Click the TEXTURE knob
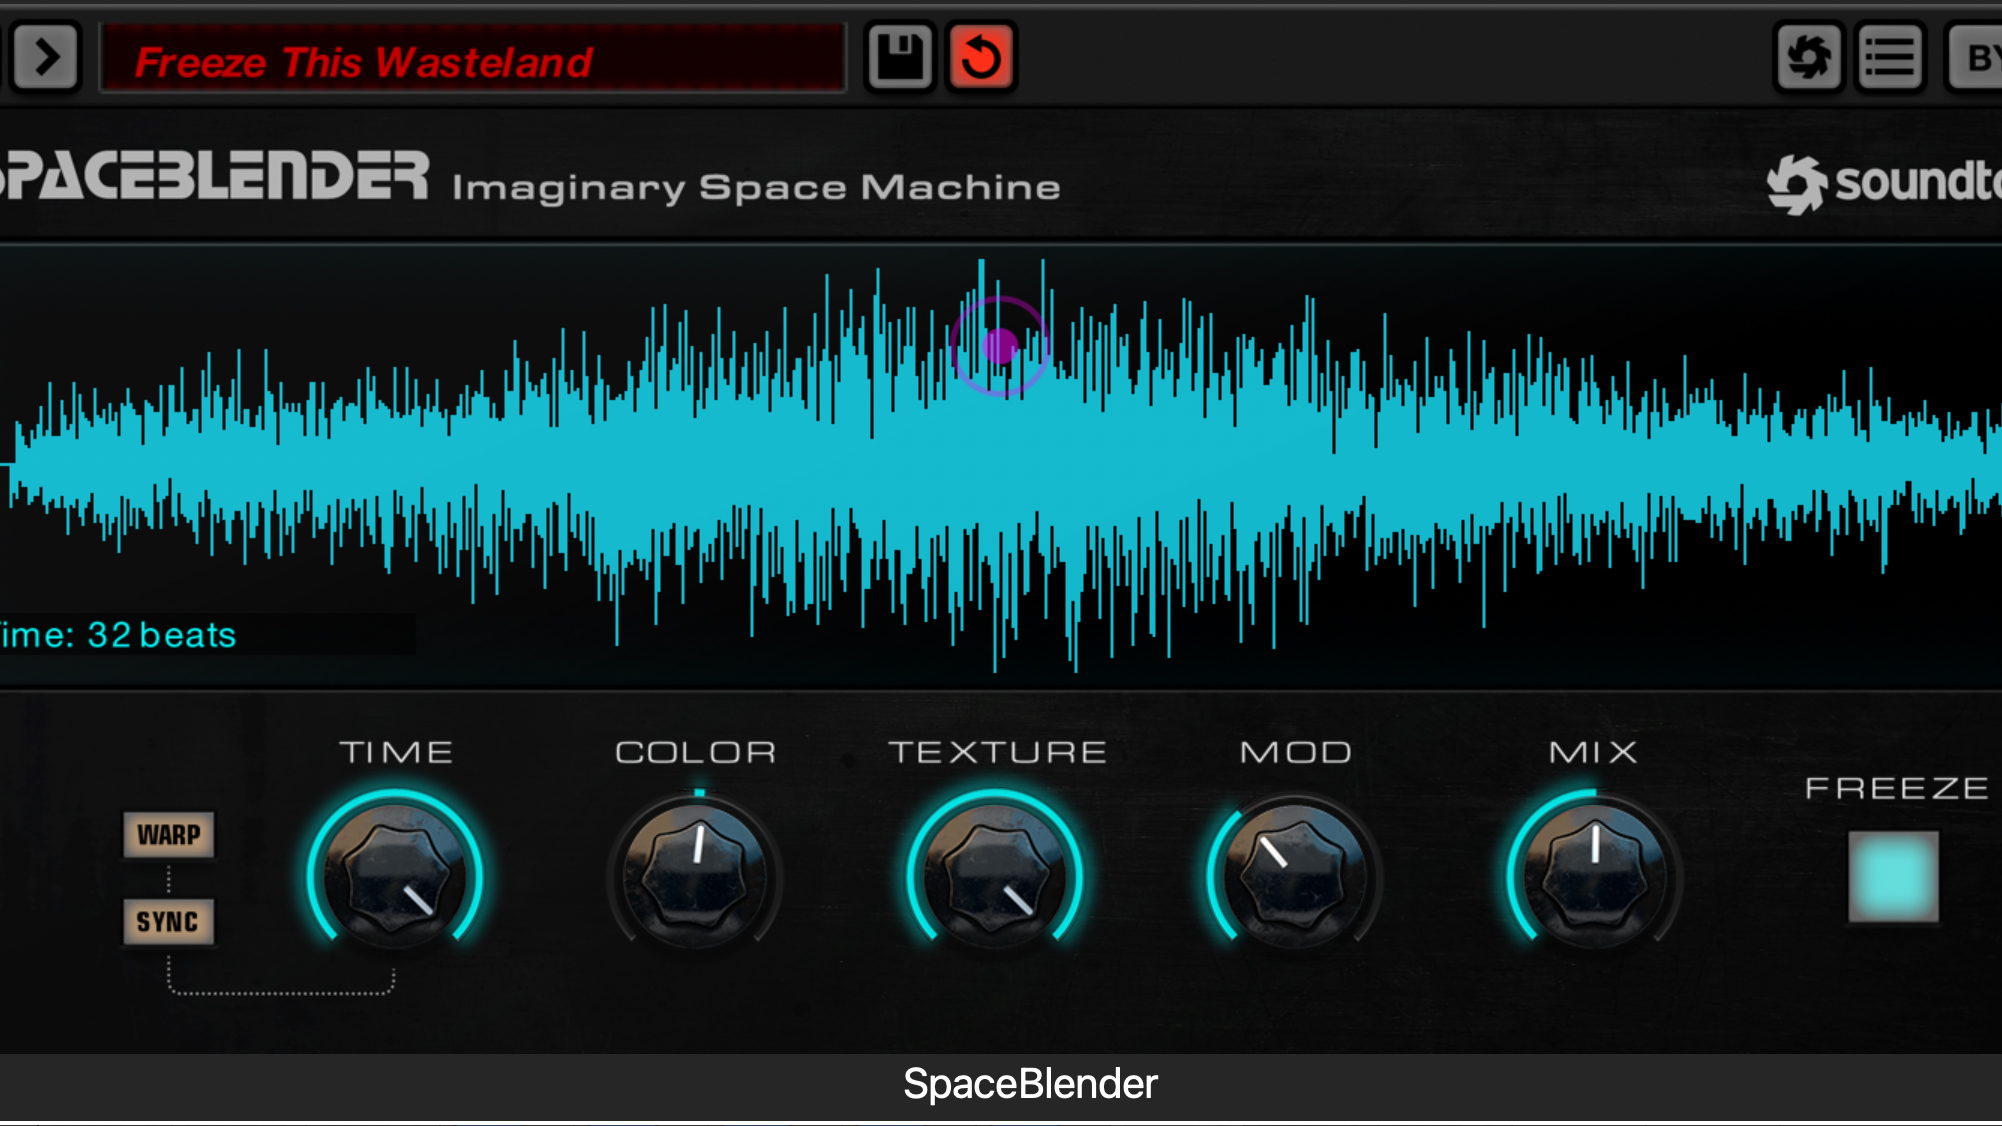 click(x=996, y=875)
